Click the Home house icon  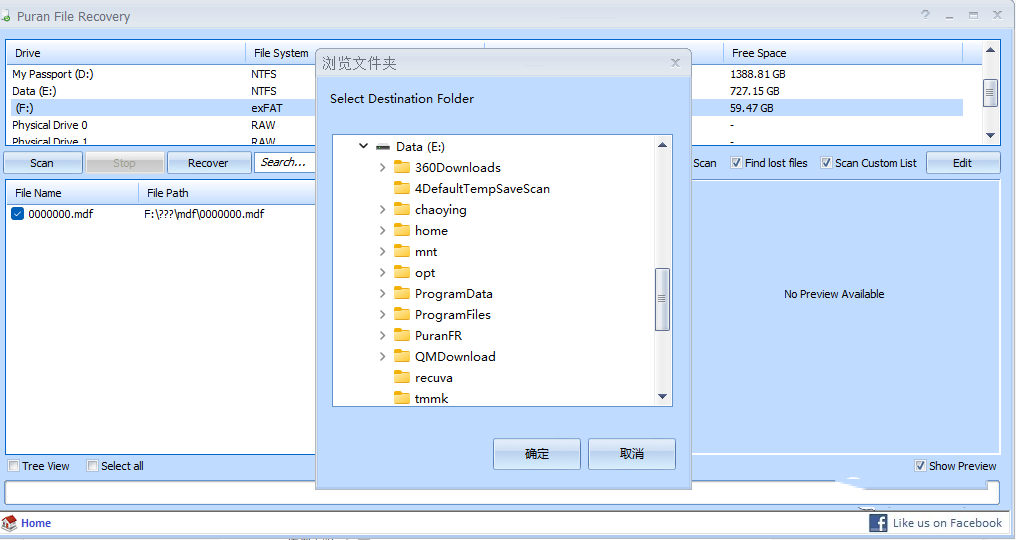click(9, 523)
